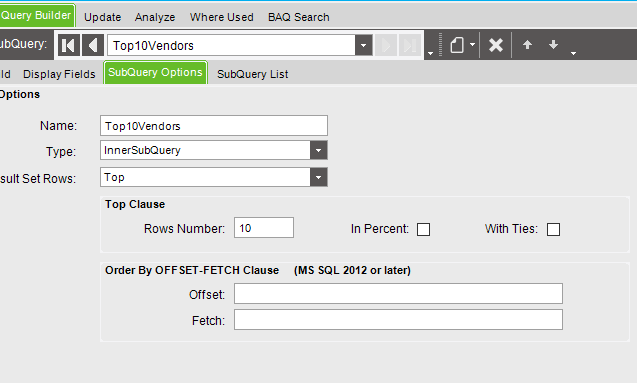
Task: Switch to the SubQuery List tab
Action: 252,74
